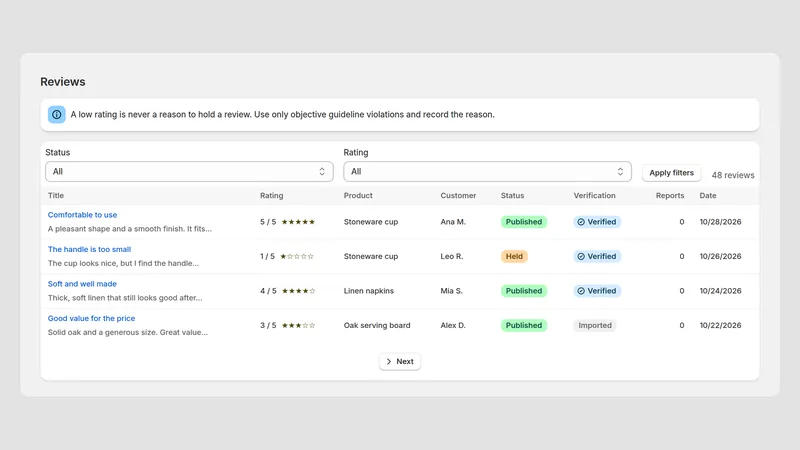Click the Status column header
Image resolution: width=800 pixels, height=450 pixels.
[512, 195]
